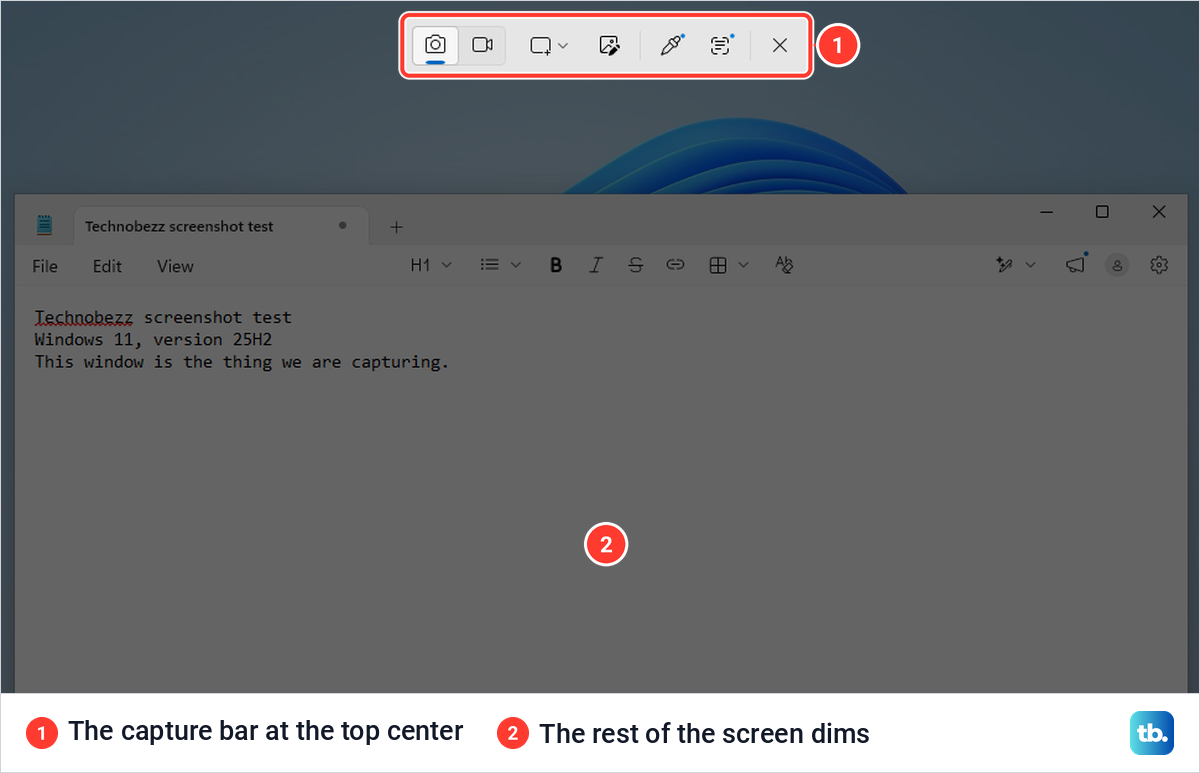The width and height of the screenshot is (1200, 773).
Task: Add a new Notepad tab
Action: point(396,227)
